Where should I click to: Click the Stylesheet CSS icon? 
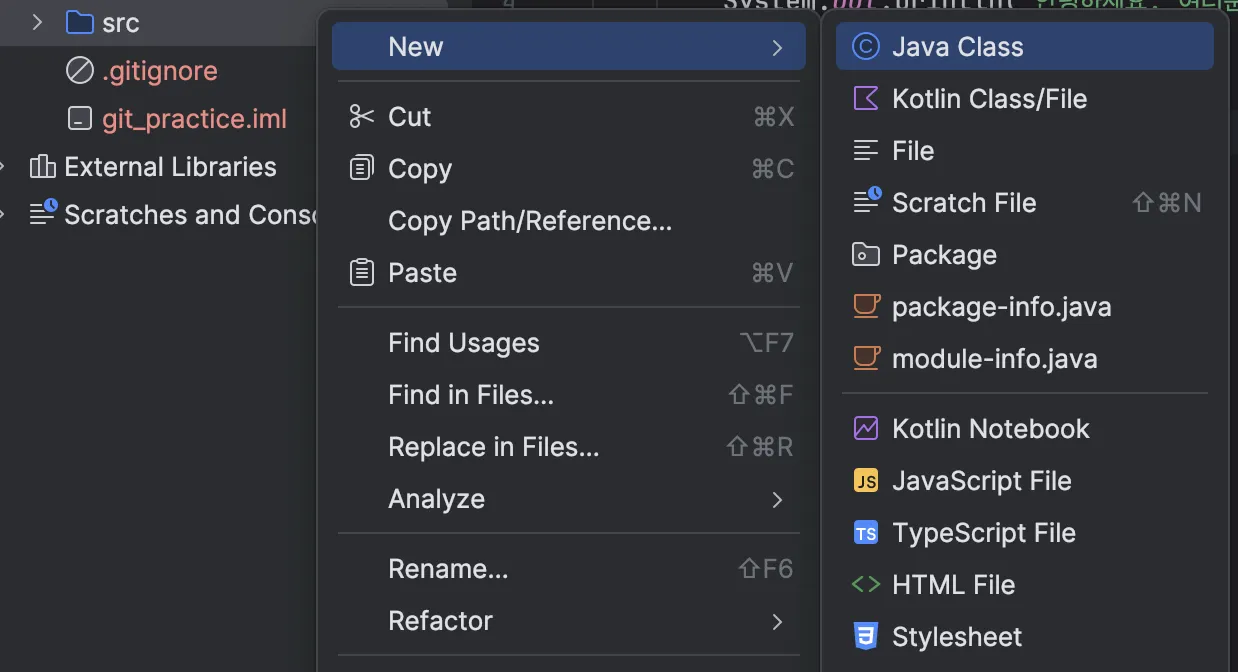(865, 637)
